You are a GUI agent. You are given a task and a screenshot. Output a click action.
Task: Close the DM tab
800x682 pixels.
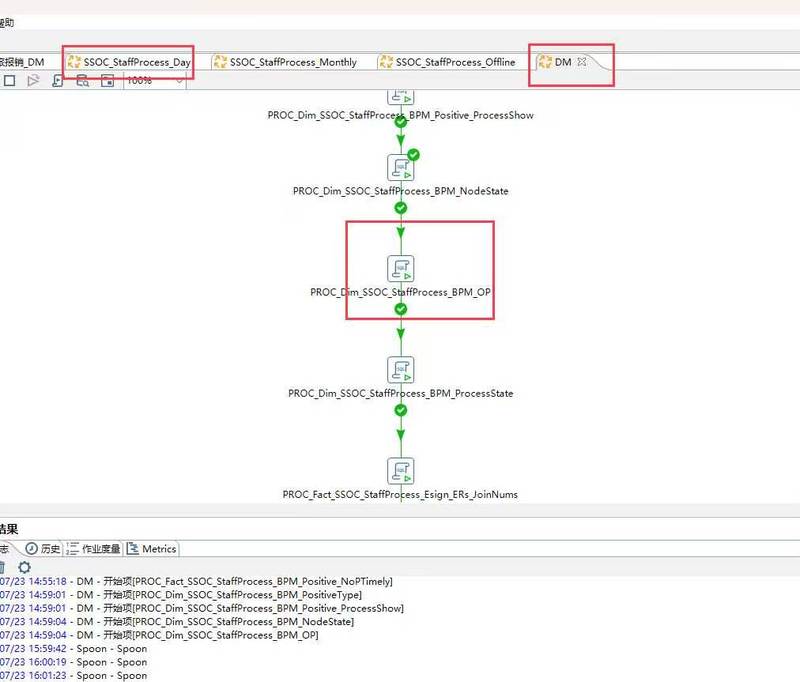(x=582, y=62)
